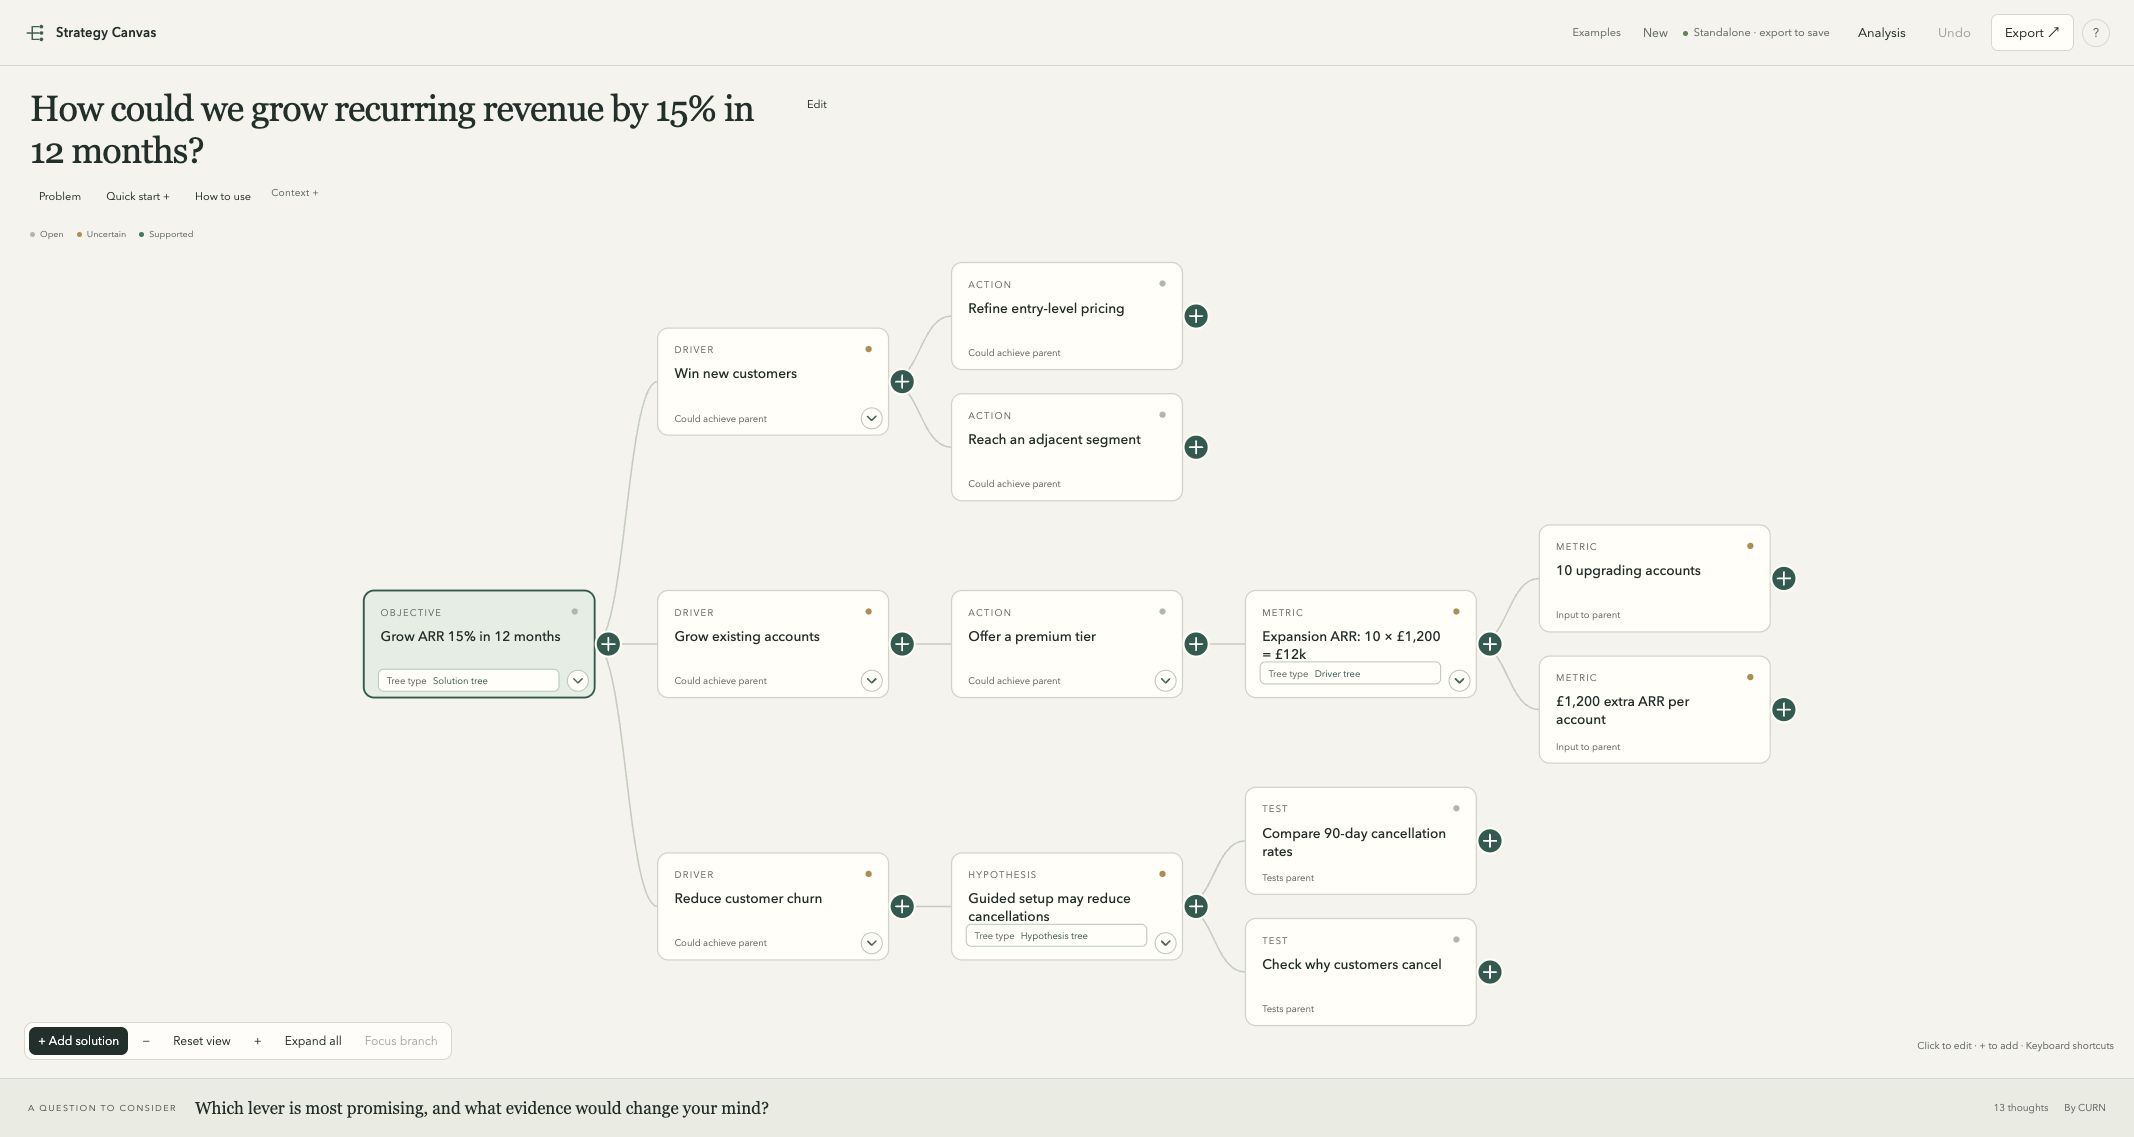Viewport: 2134px width, 1137px height.
Task: Add child to £1,200 extra ARR metric
Action: coord(1784,710)
